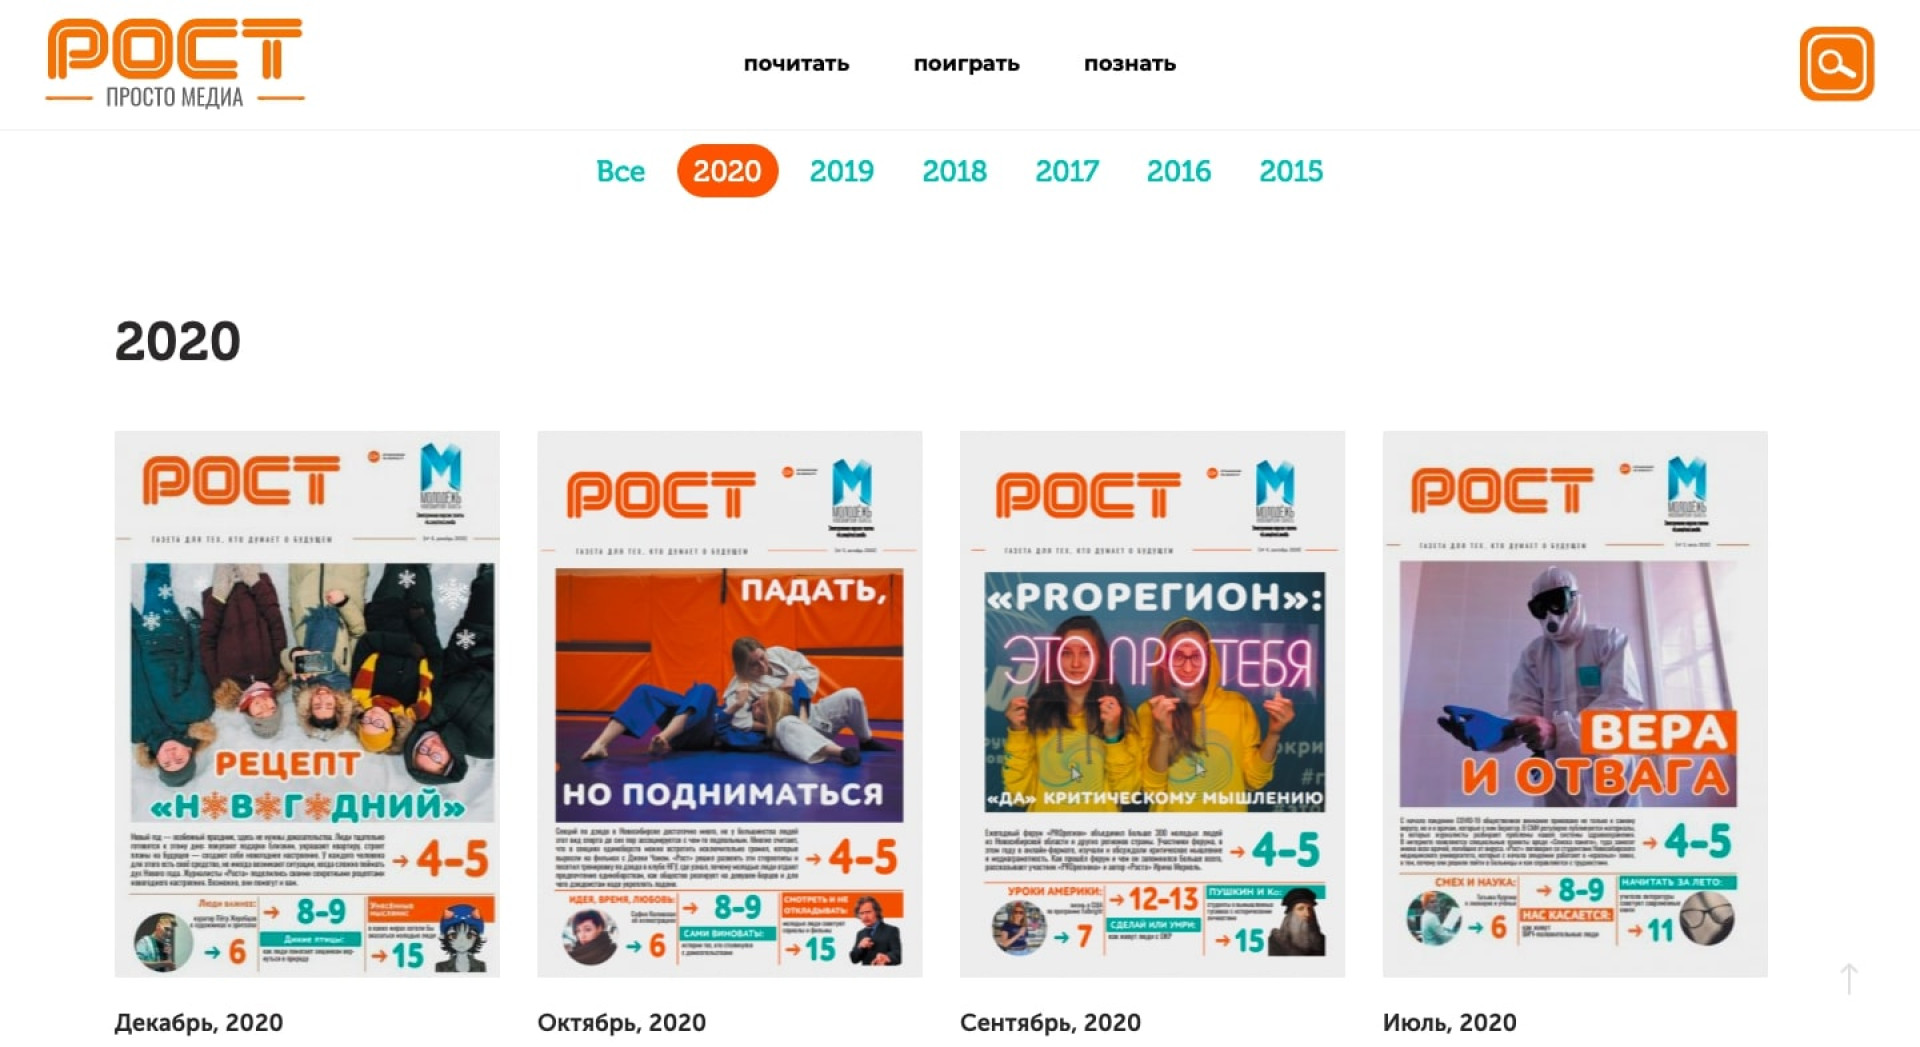Open the orange search icon
The width and height of the screenshot is (1920, 1047).
tap(1836, 63)
